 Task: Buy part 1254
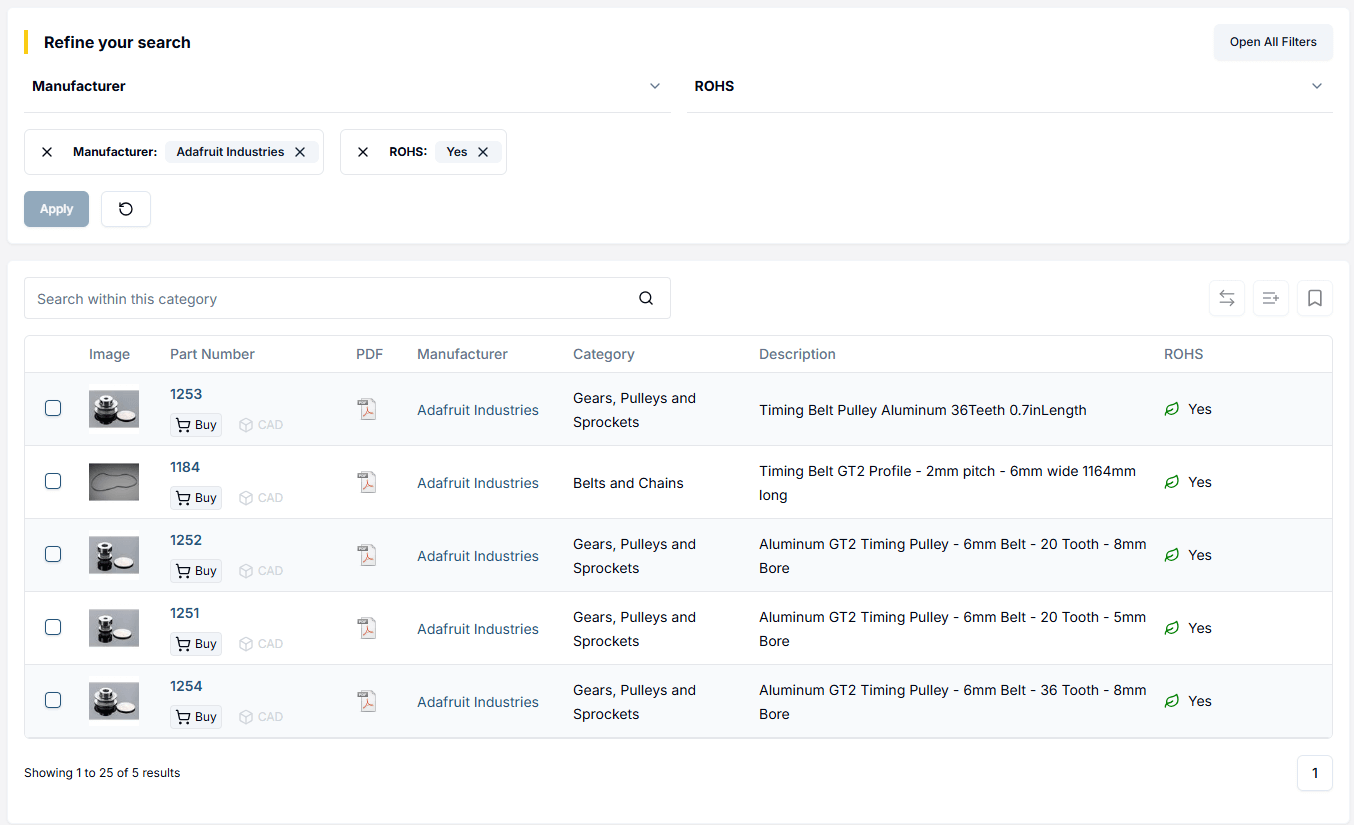(x=196, y=717)
